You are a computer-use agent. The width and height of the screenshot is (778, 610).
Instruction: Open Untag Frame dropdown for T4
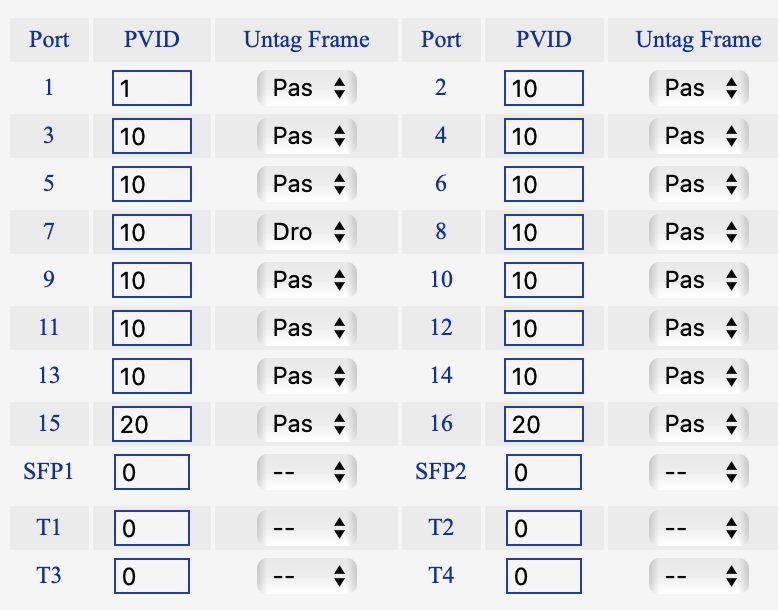click(x=698, y=576)
